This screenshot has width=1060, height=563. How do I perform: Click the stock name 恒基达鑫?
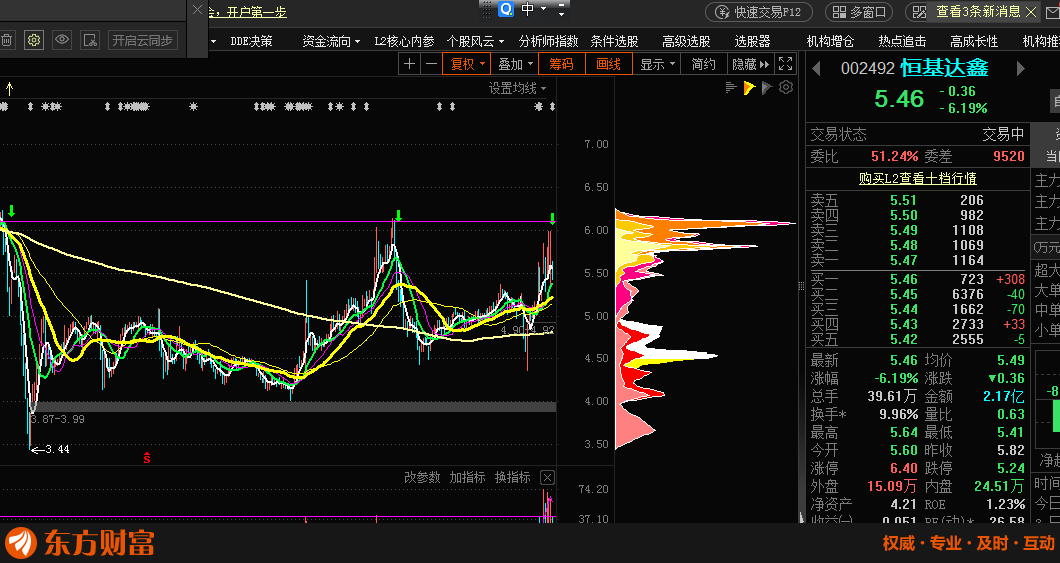tap(944, 68)
